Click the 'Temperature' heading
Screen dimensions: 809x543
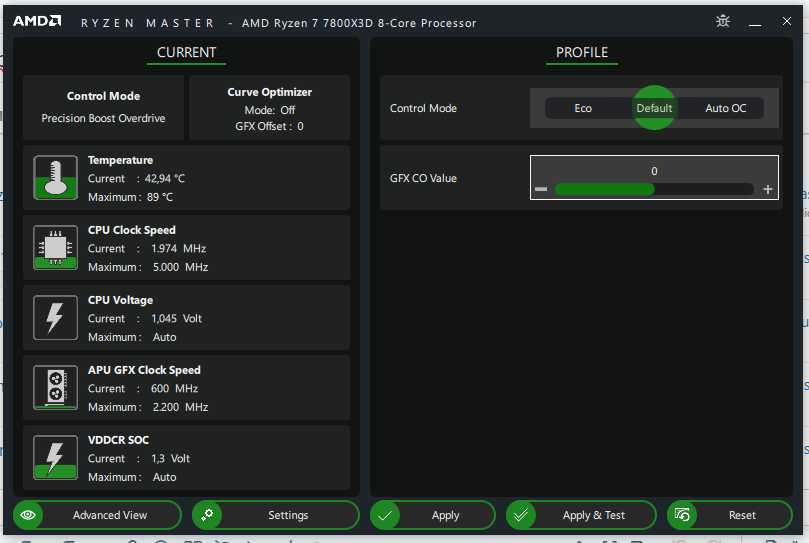pos(120,160)
